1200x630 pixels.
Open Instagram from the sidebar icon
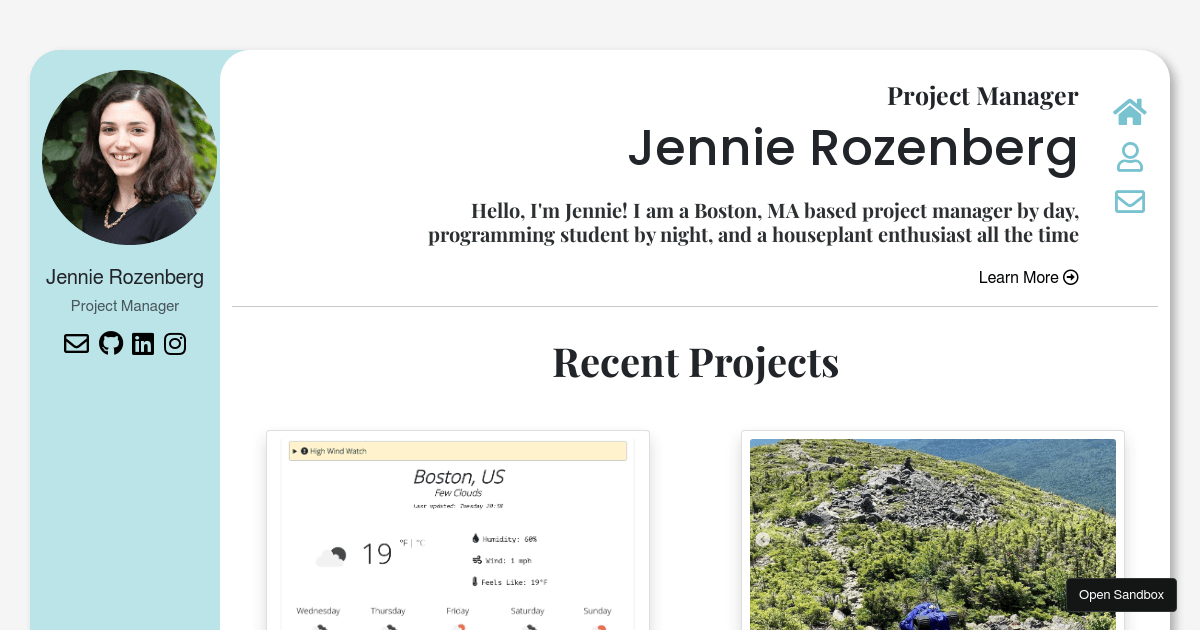(175, 343)
